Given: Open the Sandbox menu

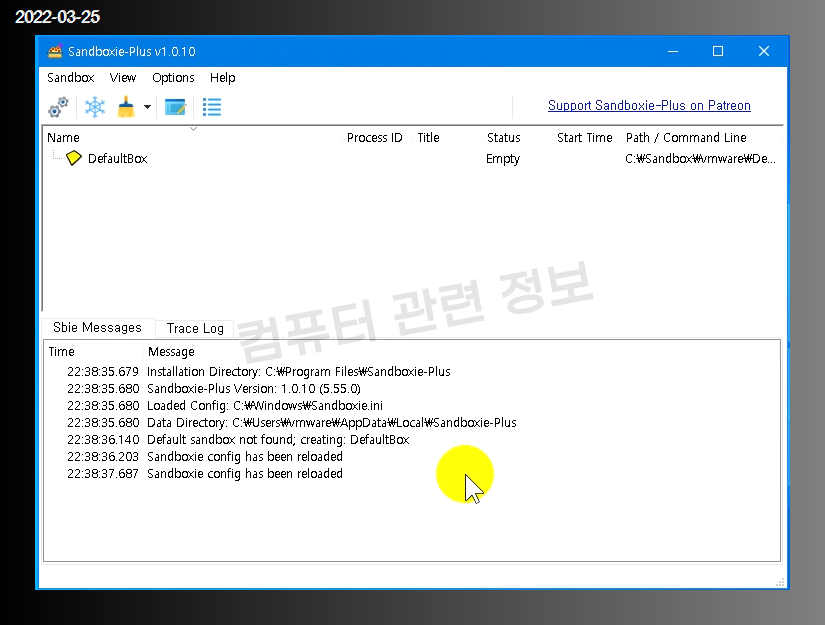Looking at the screenshot, I should [x=71, y=78].
